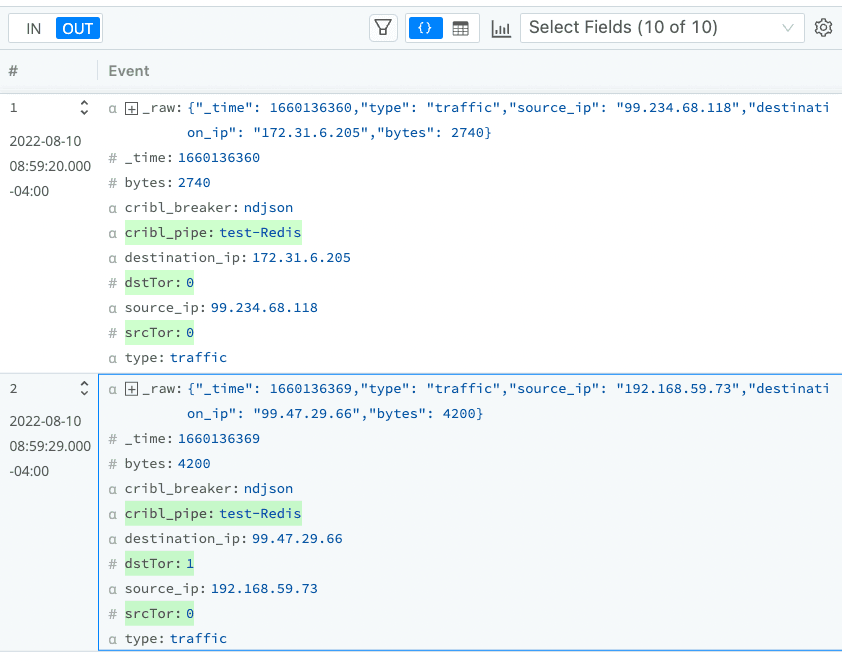The width and height of the screenshot is (842, 665).
Task: Open the Select Fields dropdown
Action: pos(662,28)
